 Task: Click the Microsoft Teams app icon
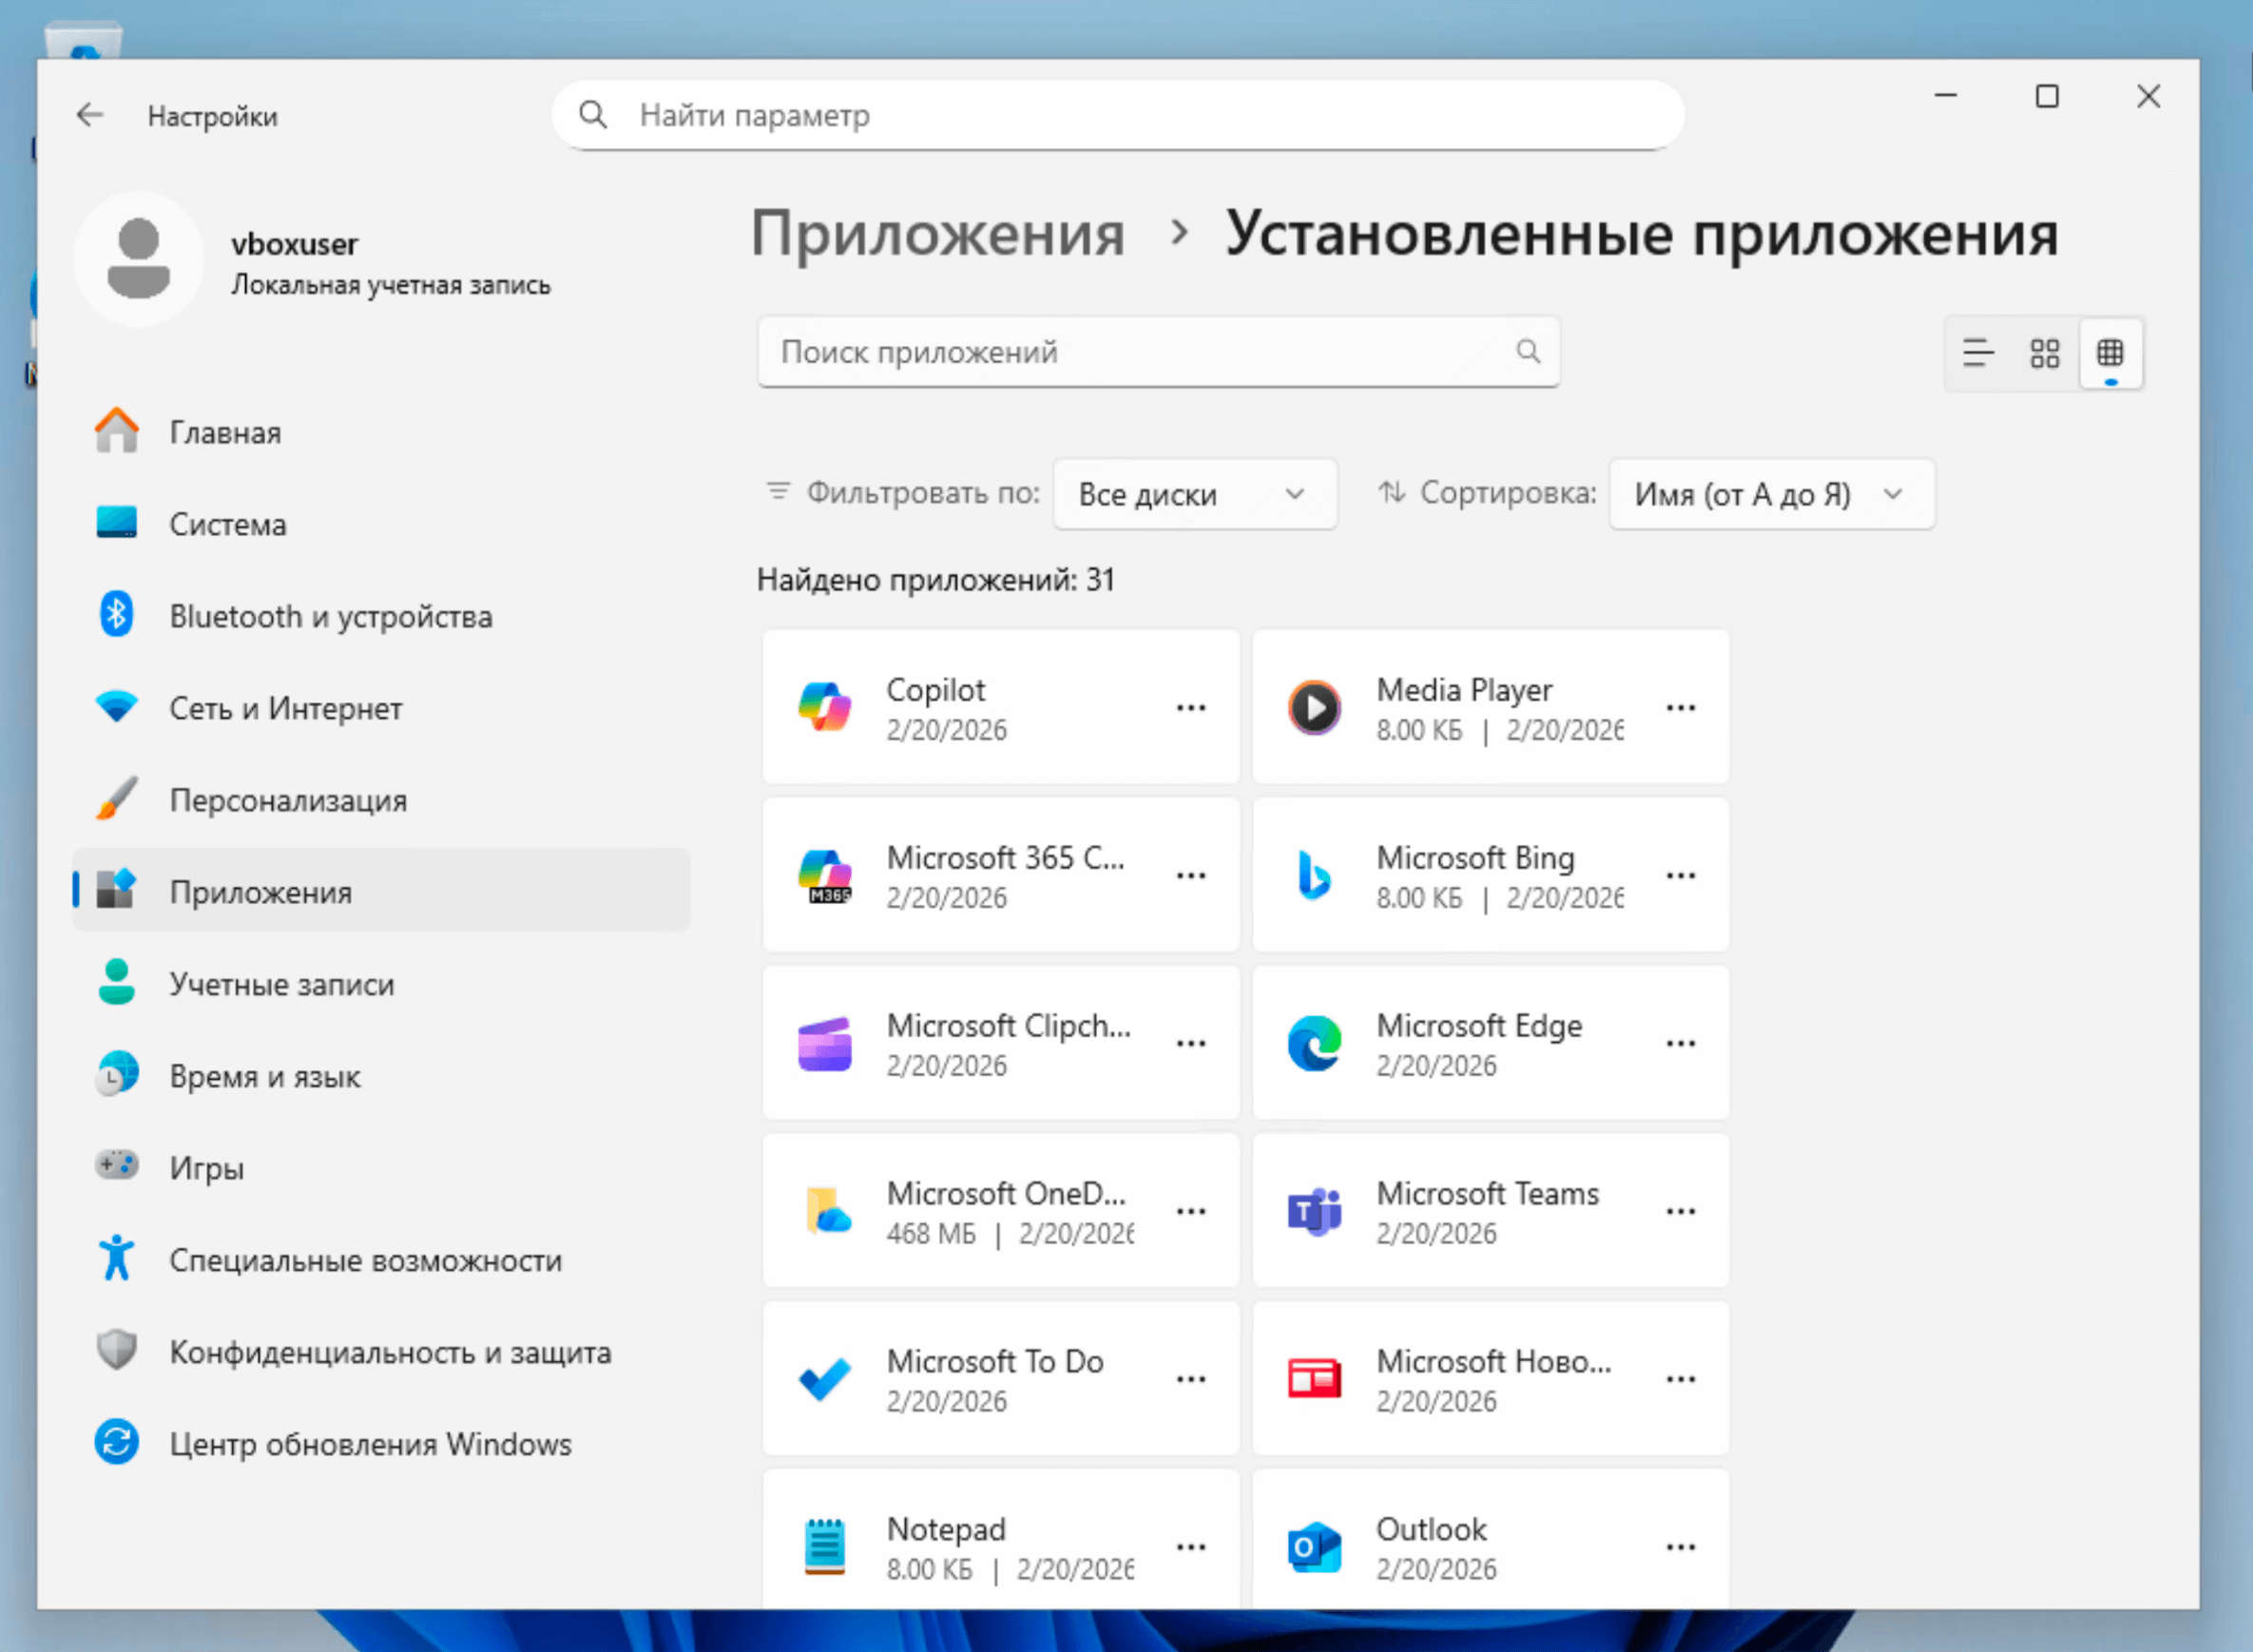click(1314, 1212)
